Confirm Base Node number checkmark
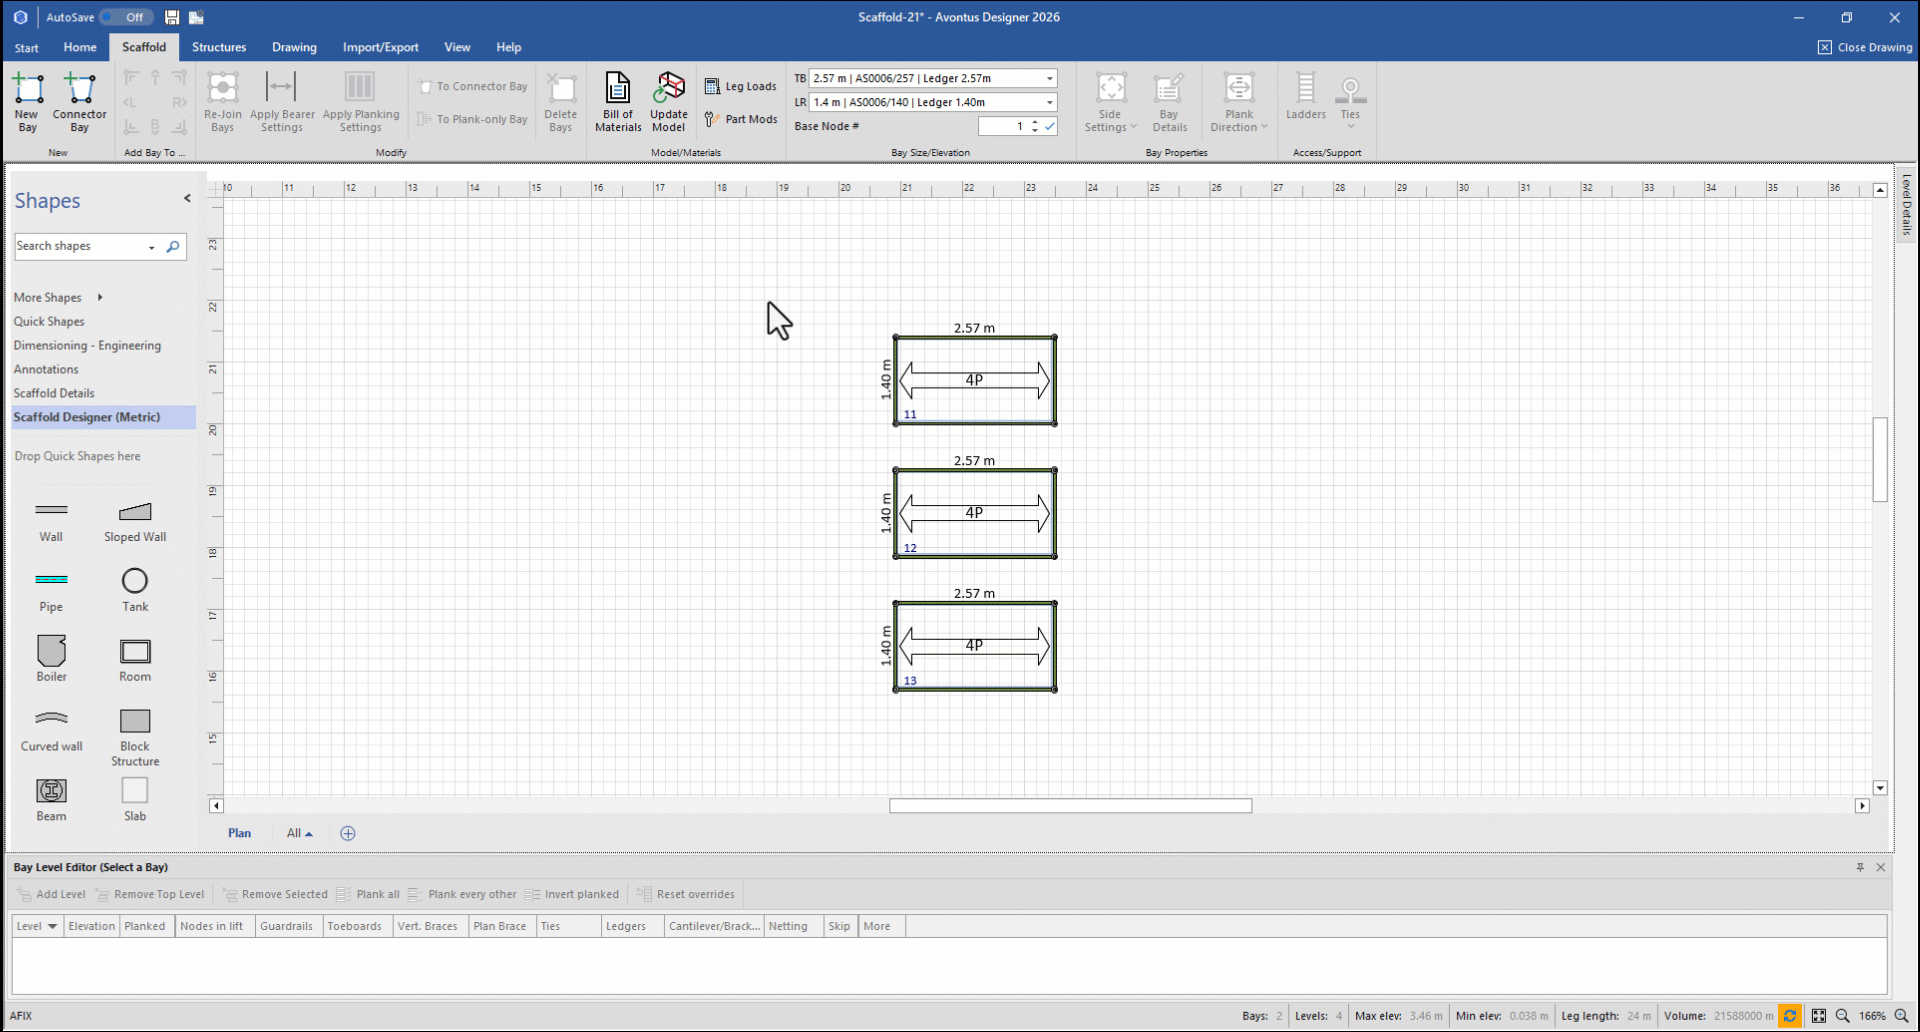The height and width of the screenshot is (1032, 1920). pos(1050,126)
